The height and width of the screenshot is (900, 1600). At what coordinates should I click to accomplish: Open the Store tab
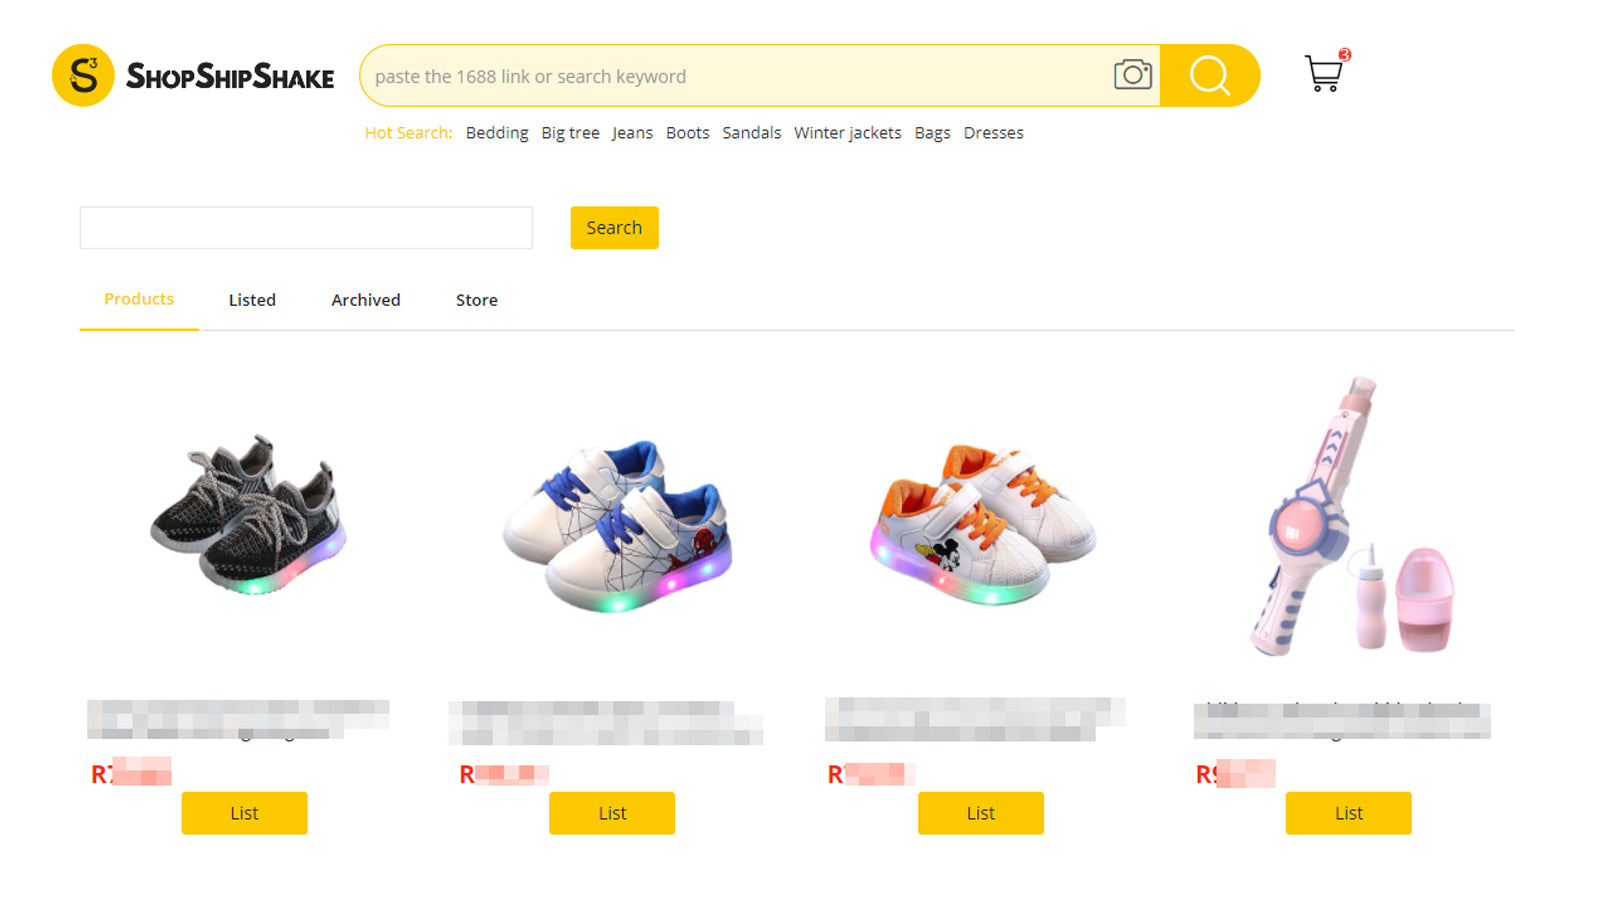coord(477,300)
